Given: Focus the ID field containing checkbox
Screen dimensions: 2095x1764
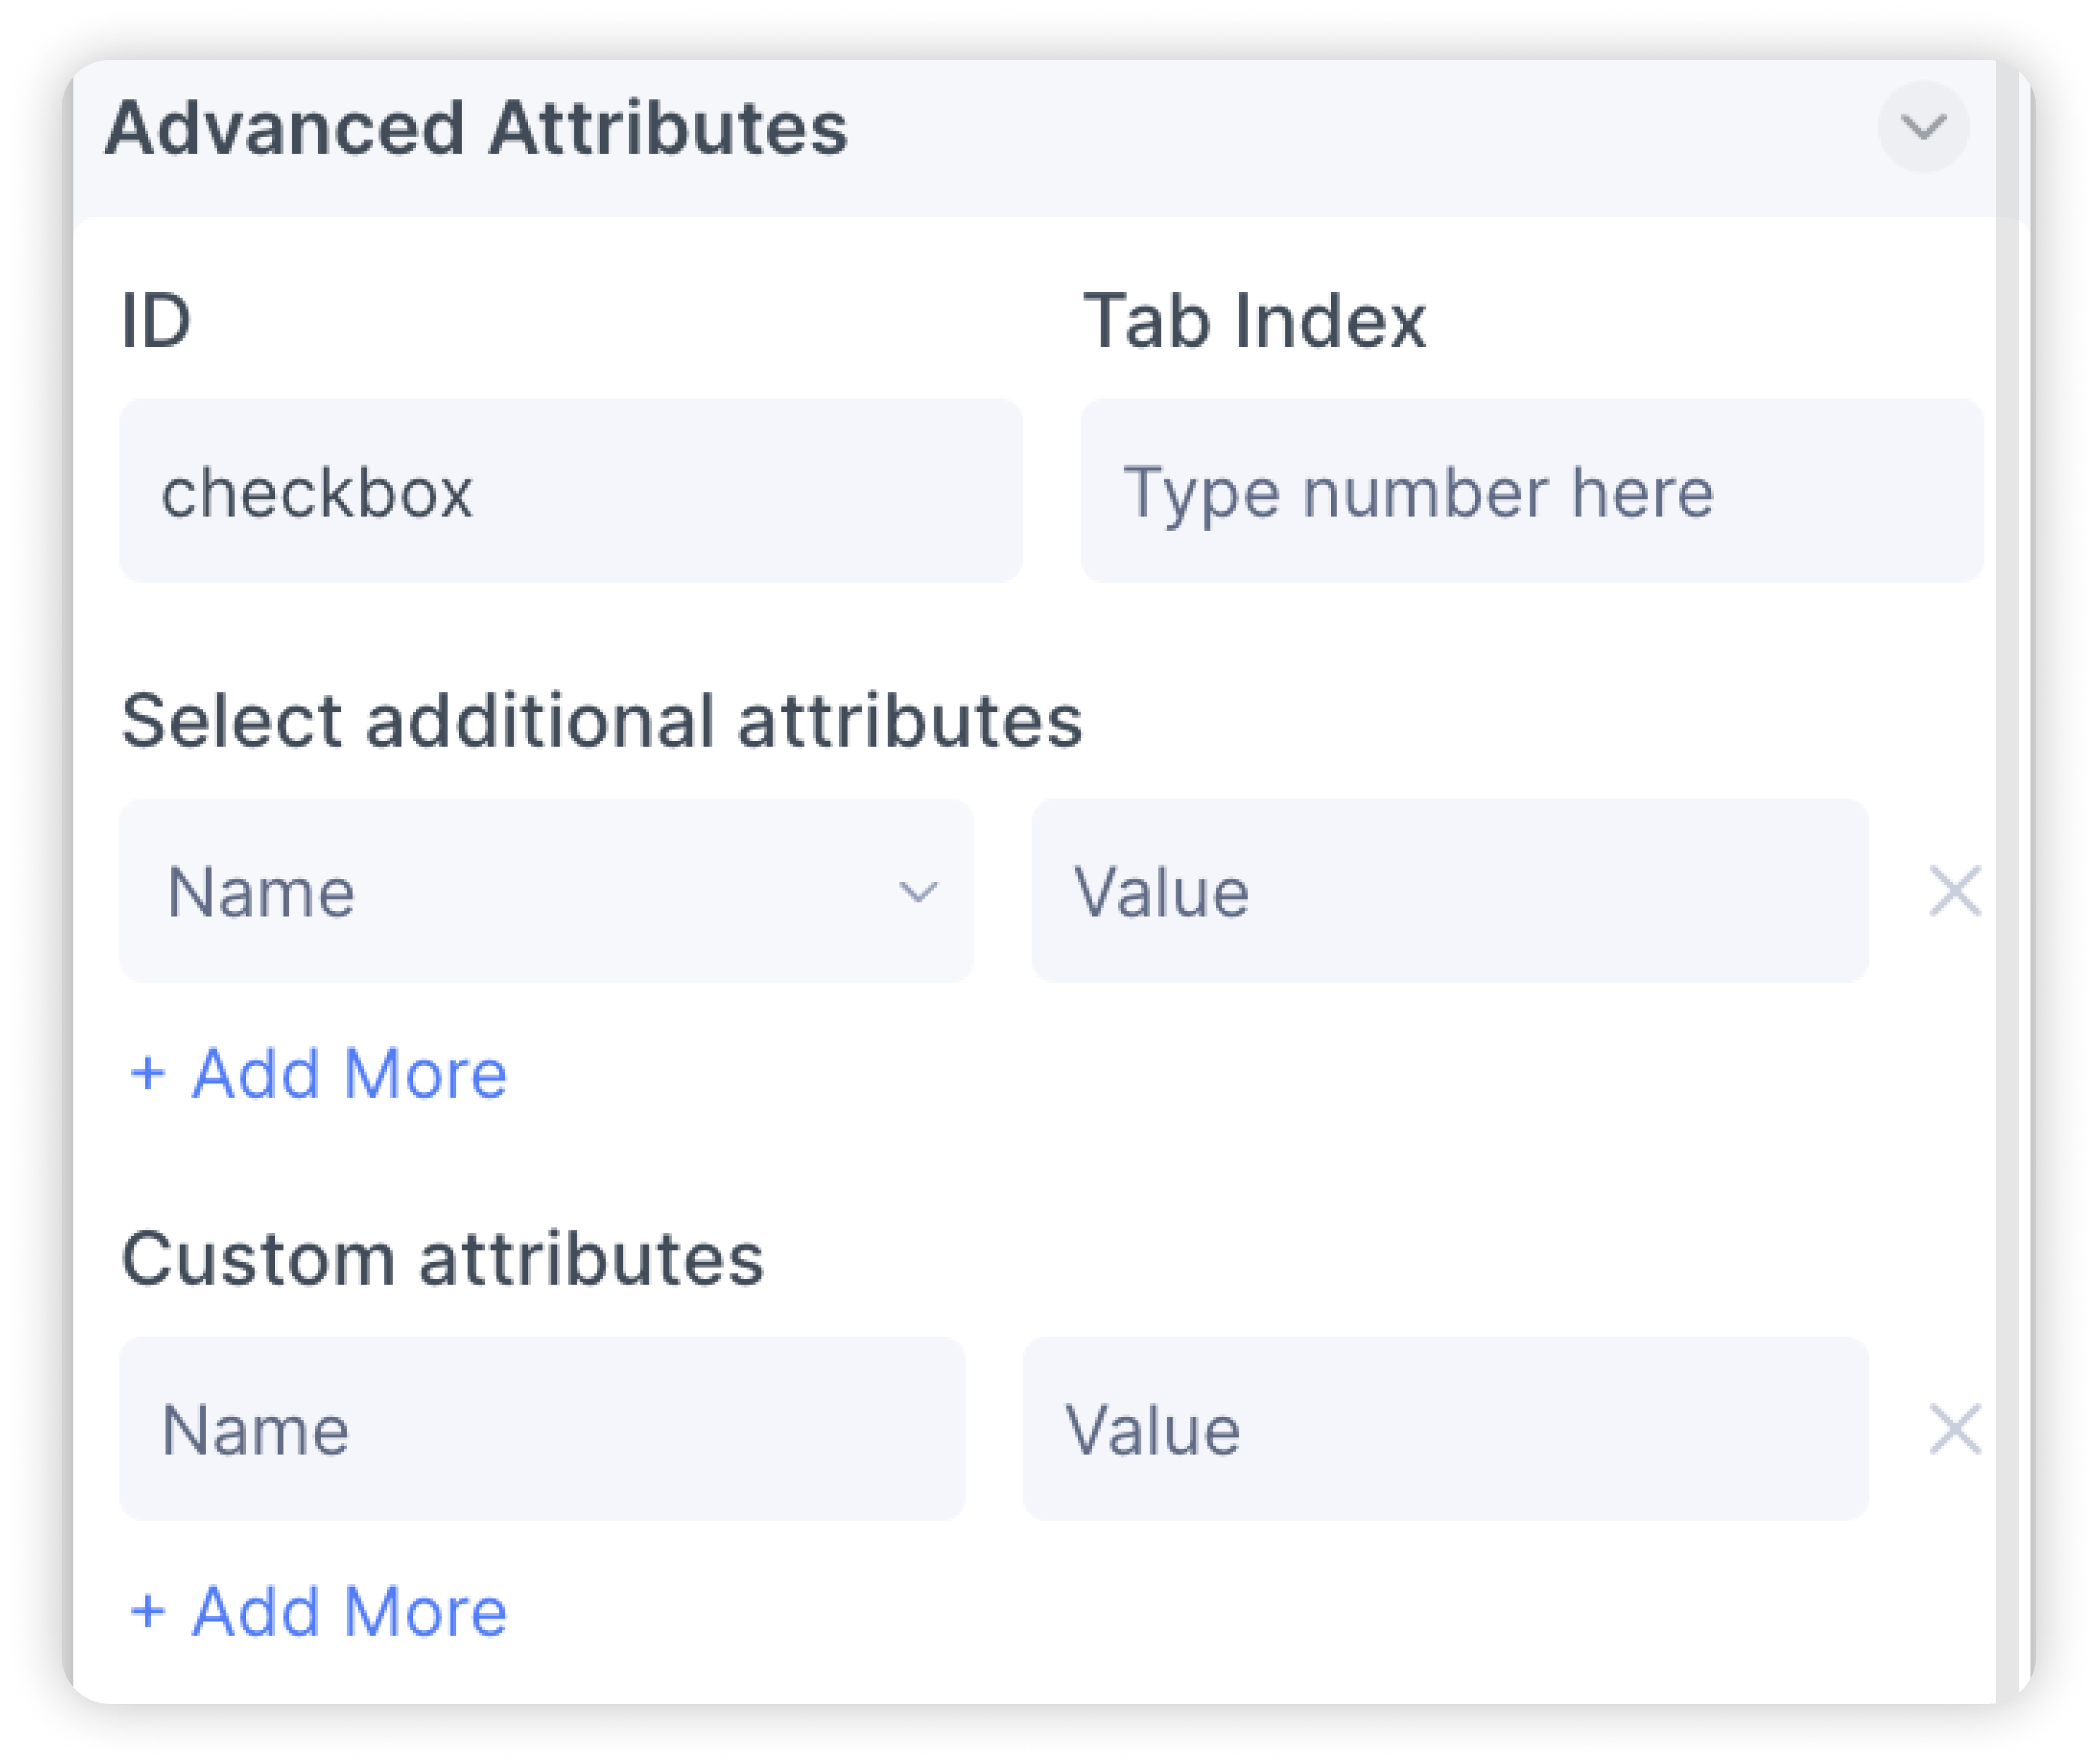Looking at the screenshot, I should click(x=570, y=491).
